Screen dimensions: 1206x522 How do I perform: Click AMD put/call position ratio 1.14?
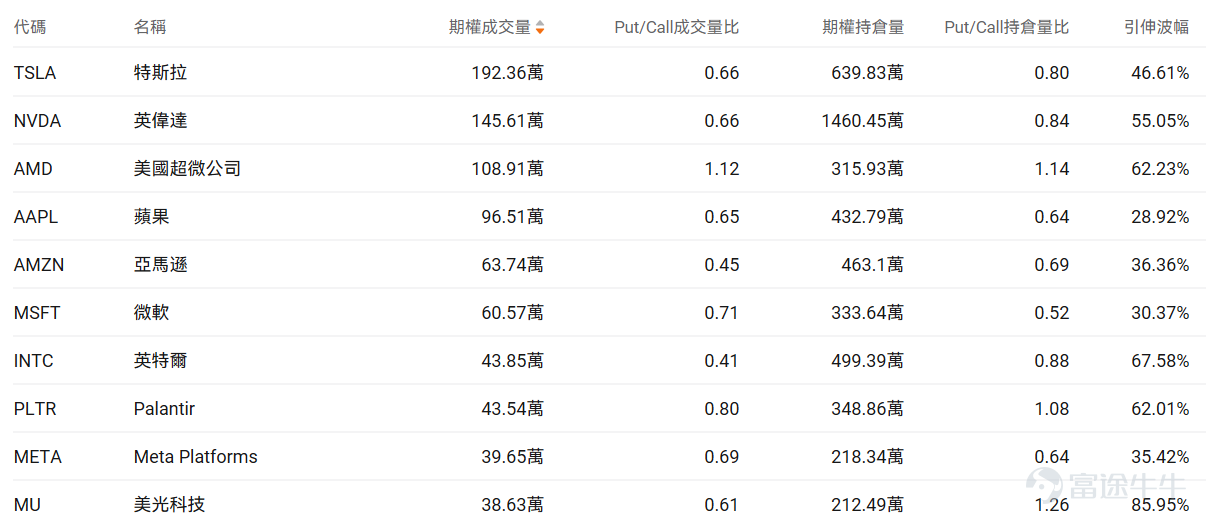[x=1052, y=169]
